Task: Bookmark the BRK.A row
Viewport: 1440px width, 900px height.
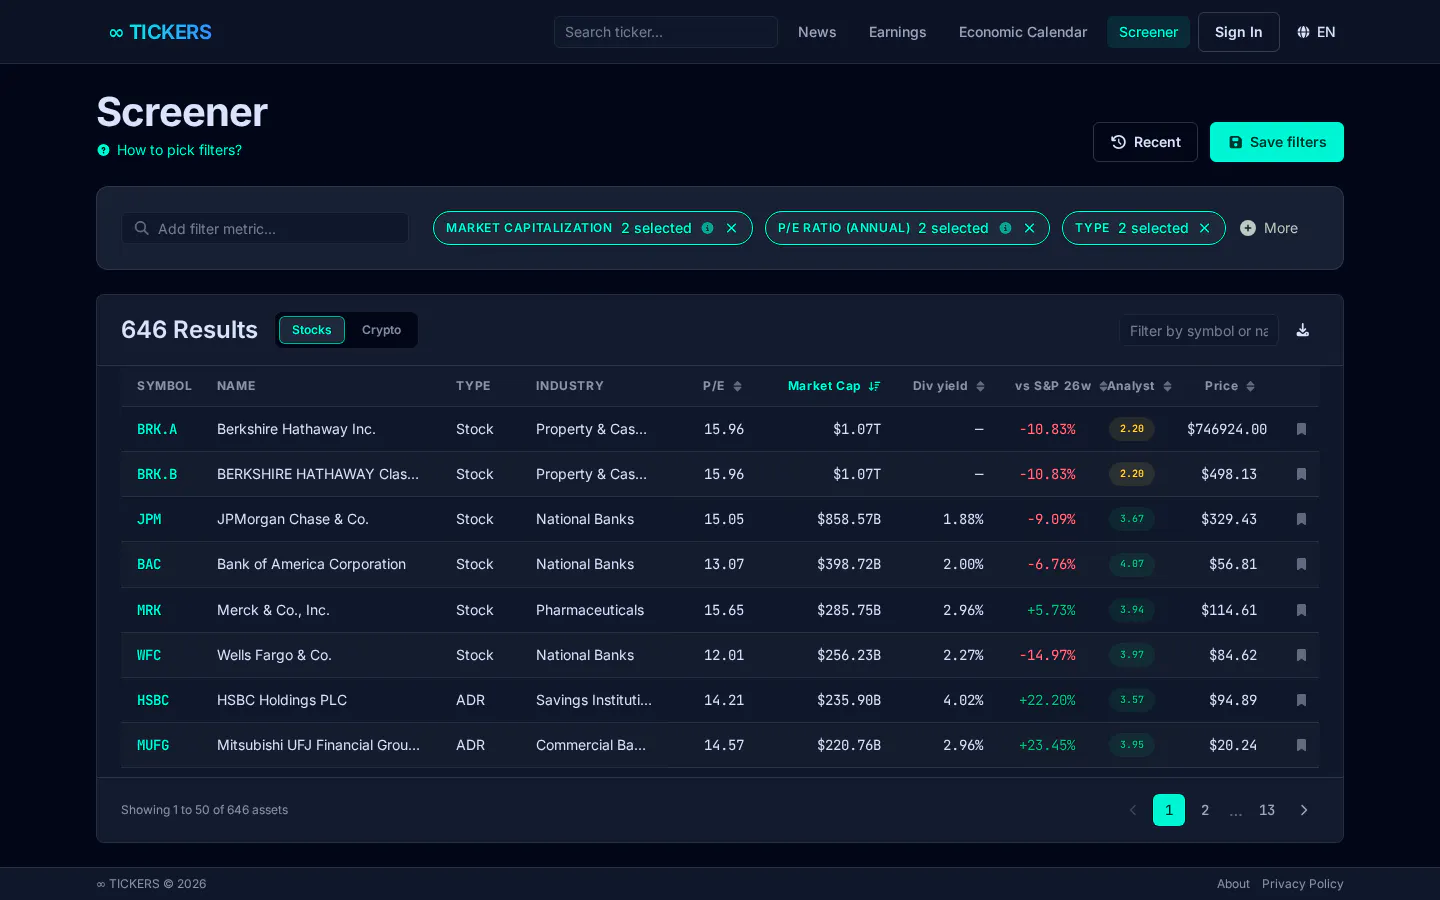Action: click(x=1301, y=429)
